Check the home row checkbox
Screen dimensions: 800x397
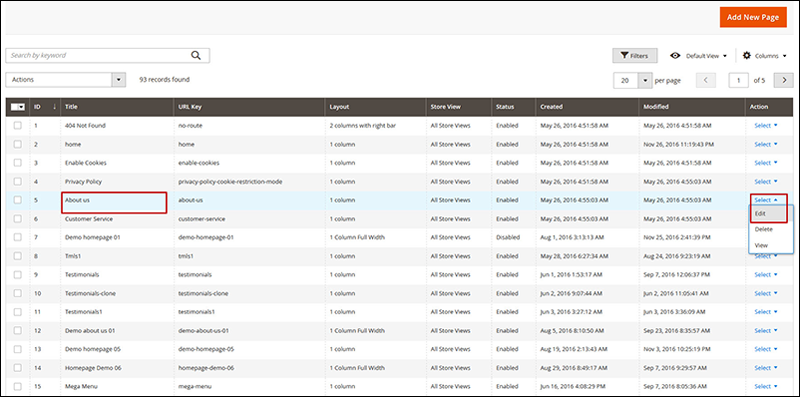click(x=18, y=144)
